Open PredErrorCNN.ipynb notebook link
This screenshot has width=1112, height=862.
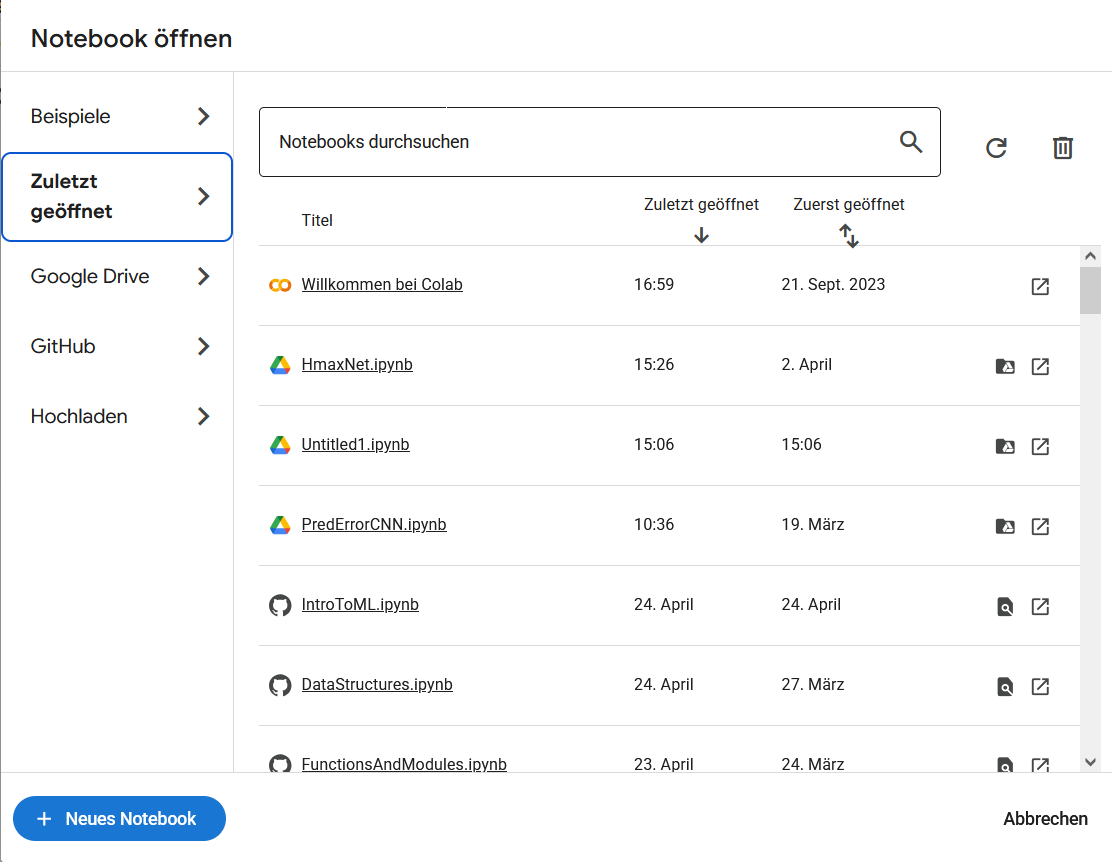[x=374, y=525]
